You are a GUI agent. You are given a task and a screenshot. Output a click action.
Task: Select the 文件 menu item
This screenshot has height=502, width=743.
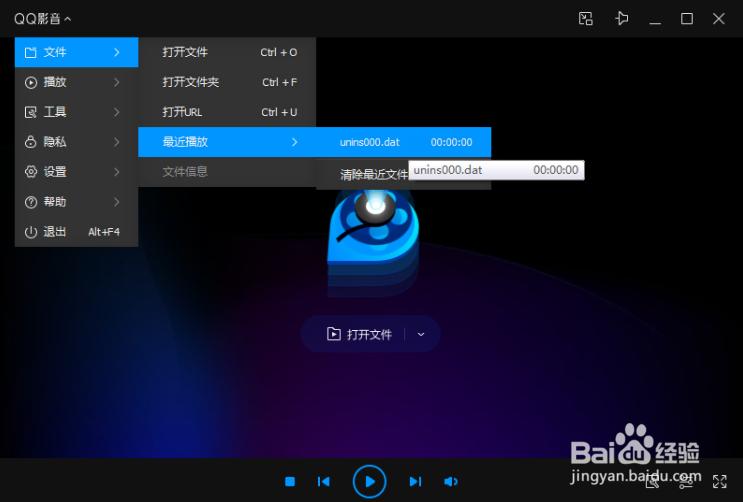pos(76,52)
